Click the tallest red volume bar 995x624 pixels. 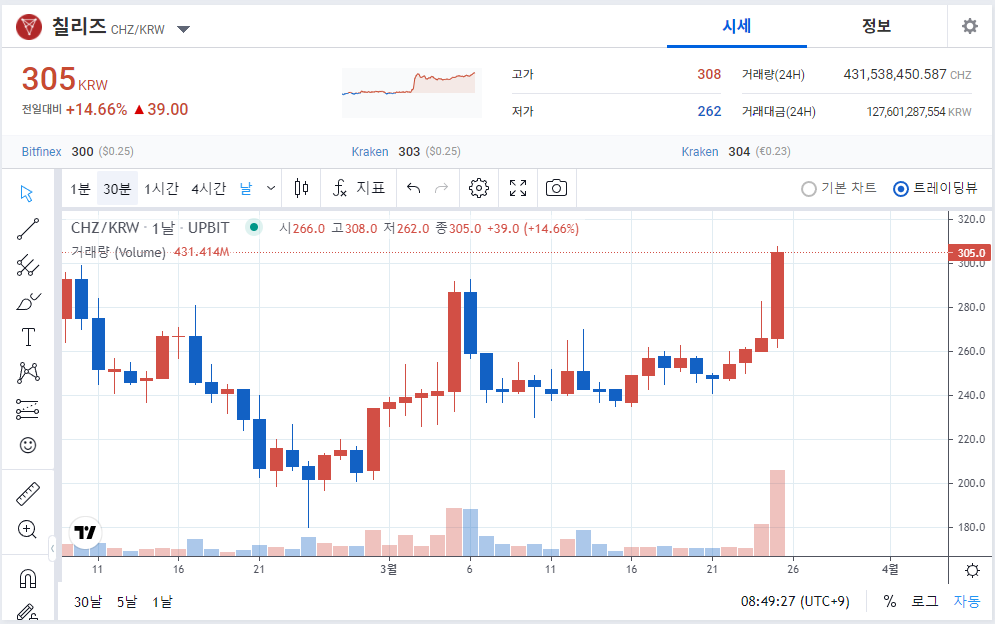point(777,513)
